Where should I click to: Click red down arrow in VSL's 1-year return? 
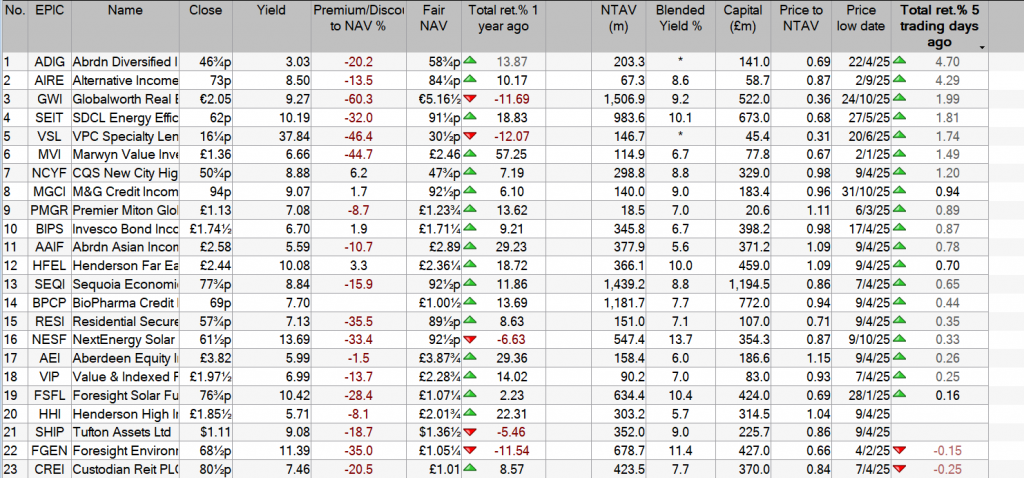[470, 136]
